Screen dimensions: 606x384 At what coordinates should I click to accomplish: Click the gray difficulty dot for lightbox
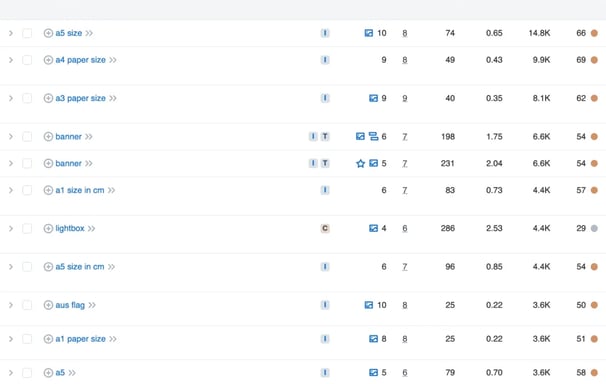[x=594, y=229]
